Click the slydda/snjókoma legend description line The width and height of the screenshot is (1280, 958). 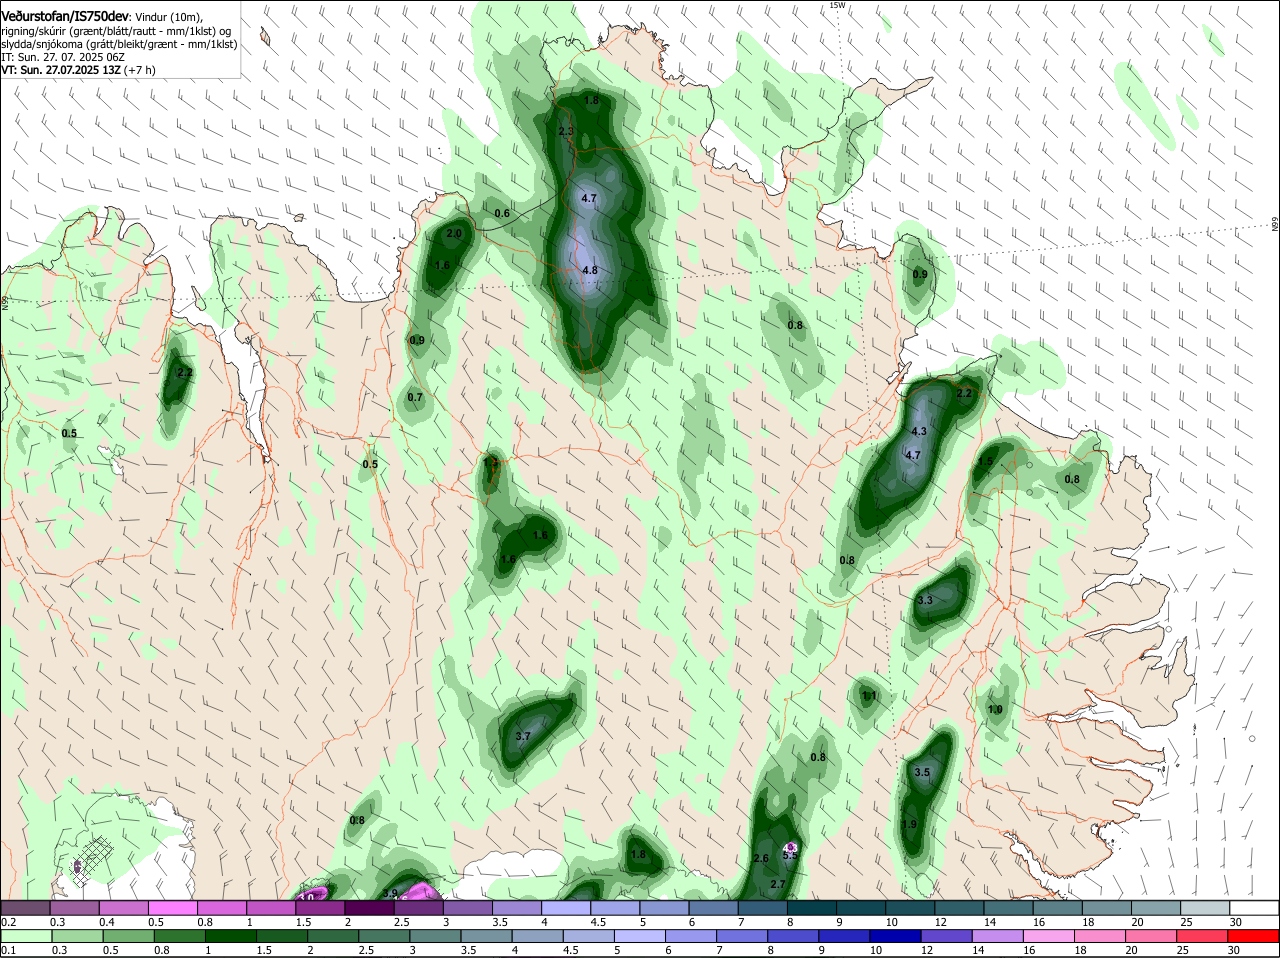coord(119,44)
